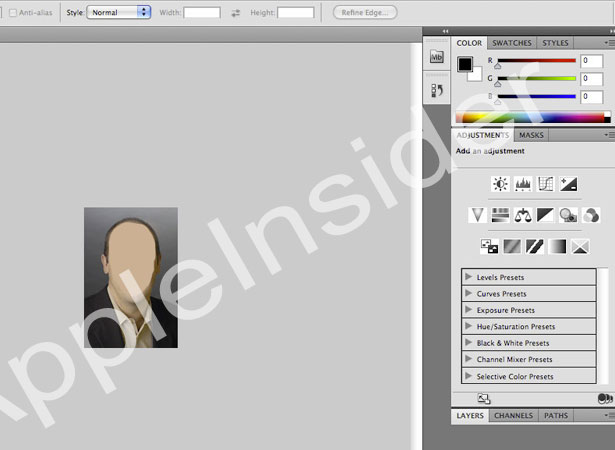Switch to the Adjustments tab
This screenshot has height=450, width=615.
[x=482, y=135]
